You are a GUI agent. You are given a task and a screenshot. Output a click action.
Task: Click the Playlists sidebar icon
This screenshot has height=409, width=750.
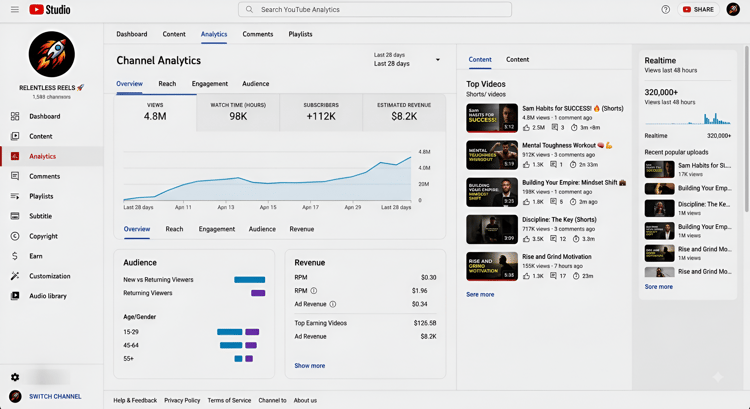point(15,196)
